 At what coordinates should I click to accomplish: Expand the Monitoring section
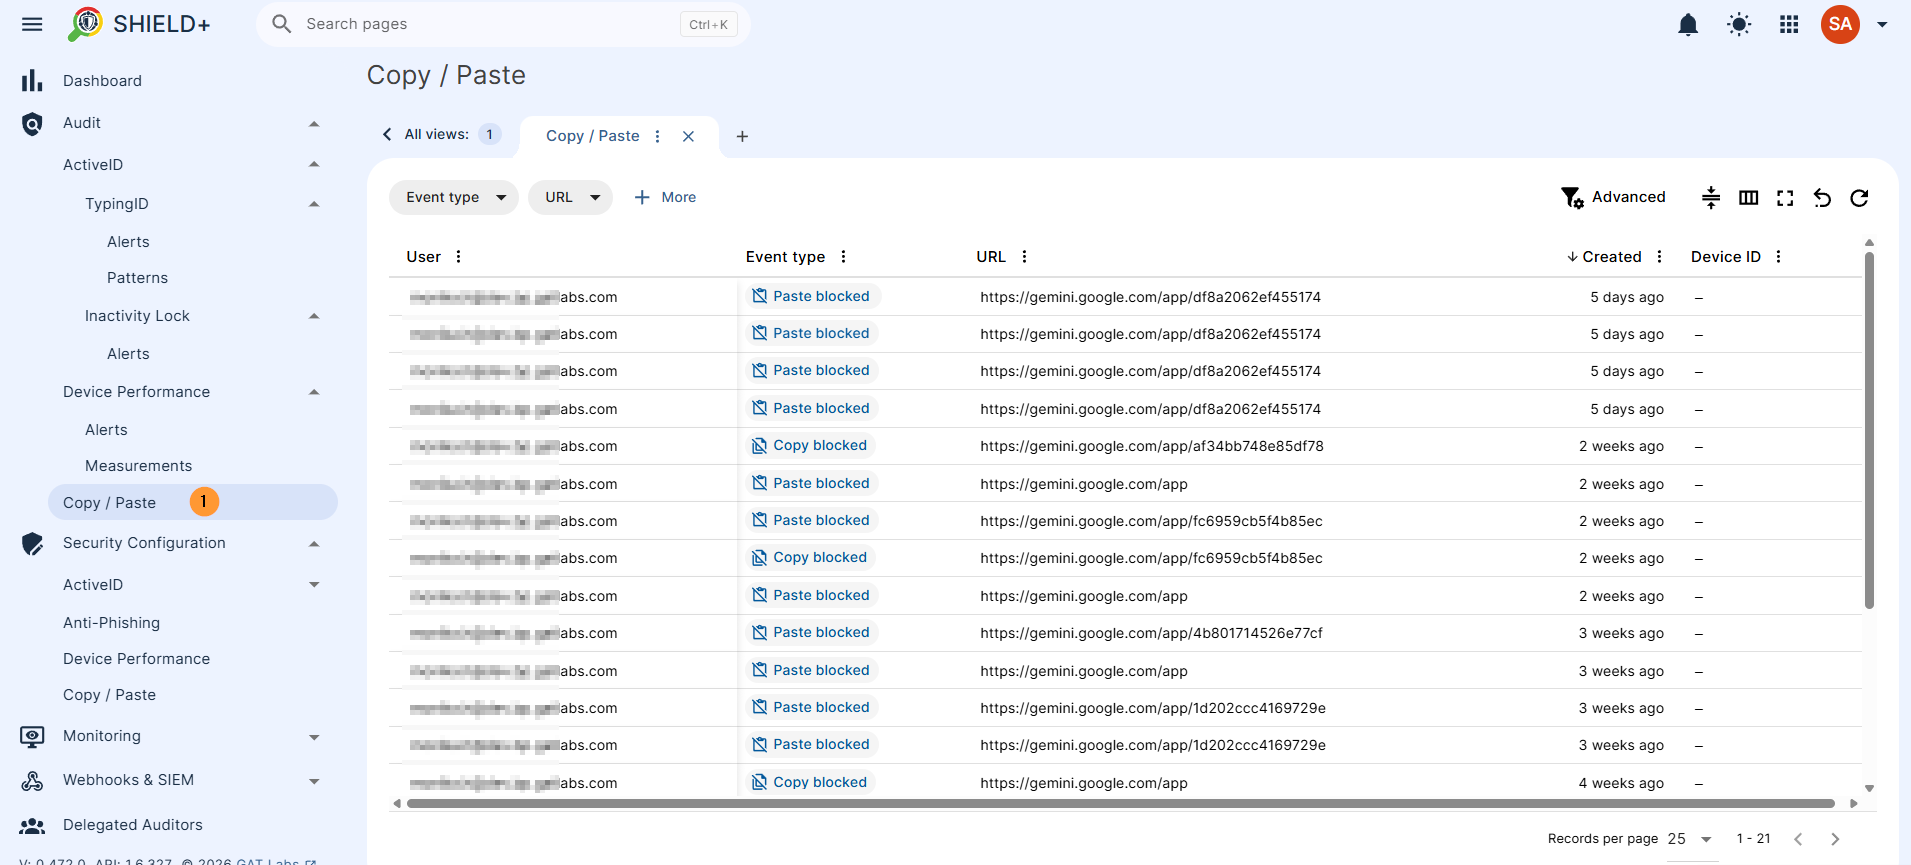[314, 737]
